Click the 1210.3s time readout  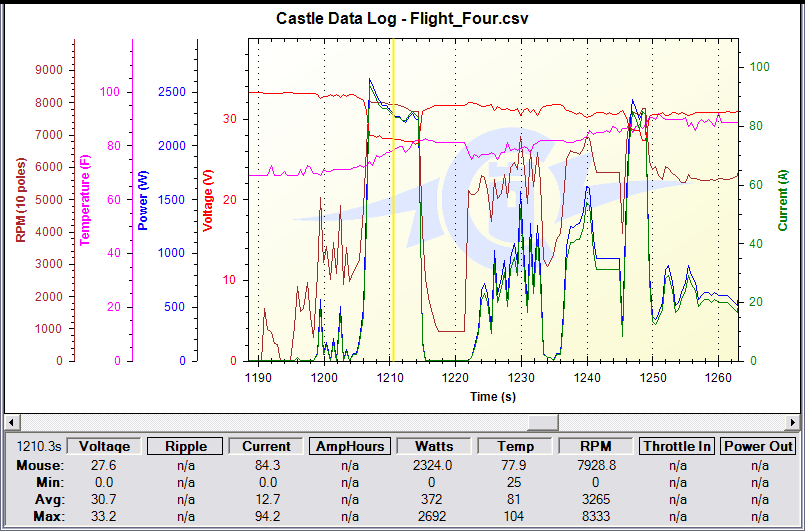coord(39,446)
